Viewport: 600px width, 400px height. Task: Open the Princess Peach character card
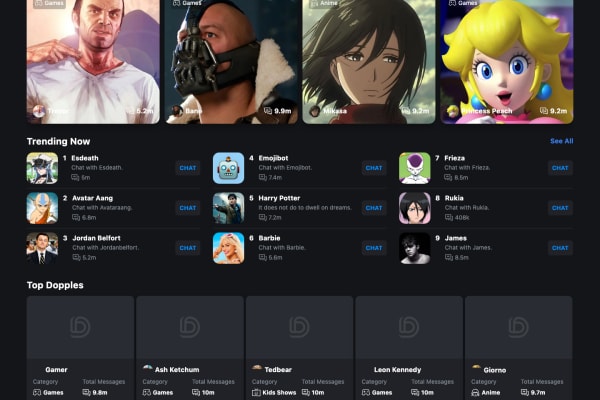[507, 62]
